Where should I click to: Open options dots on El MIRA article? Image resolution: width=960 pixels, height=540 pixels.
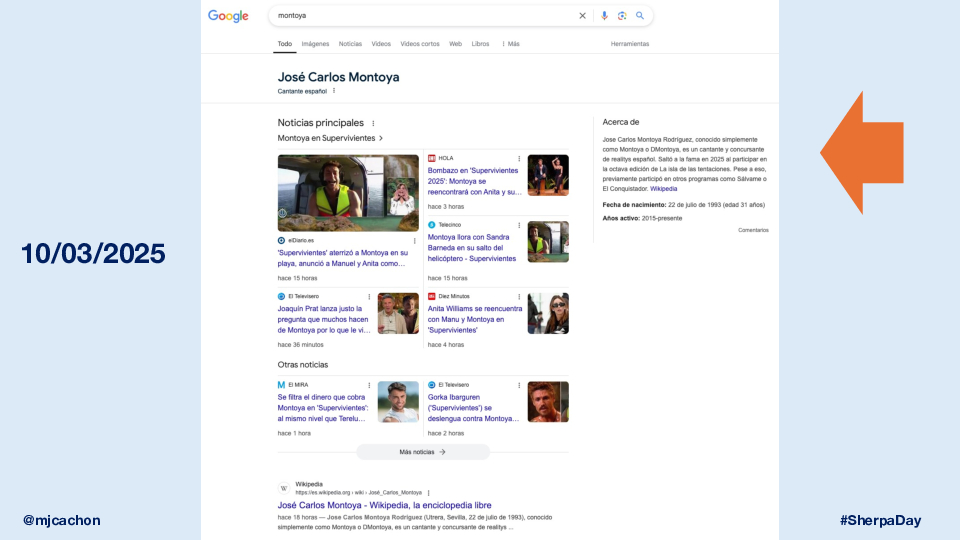(x=369, y=385)
